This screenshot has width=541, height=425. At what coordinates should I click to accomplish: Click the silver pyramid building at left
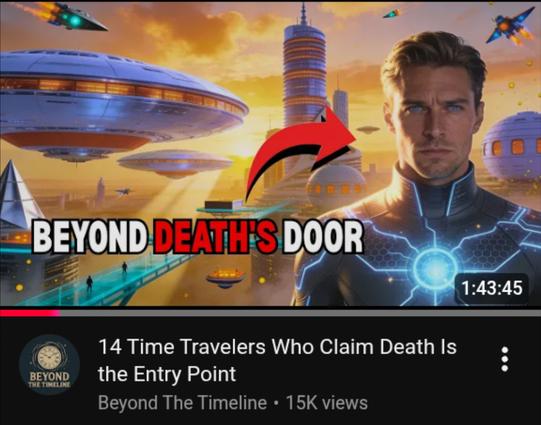(19, 196)
